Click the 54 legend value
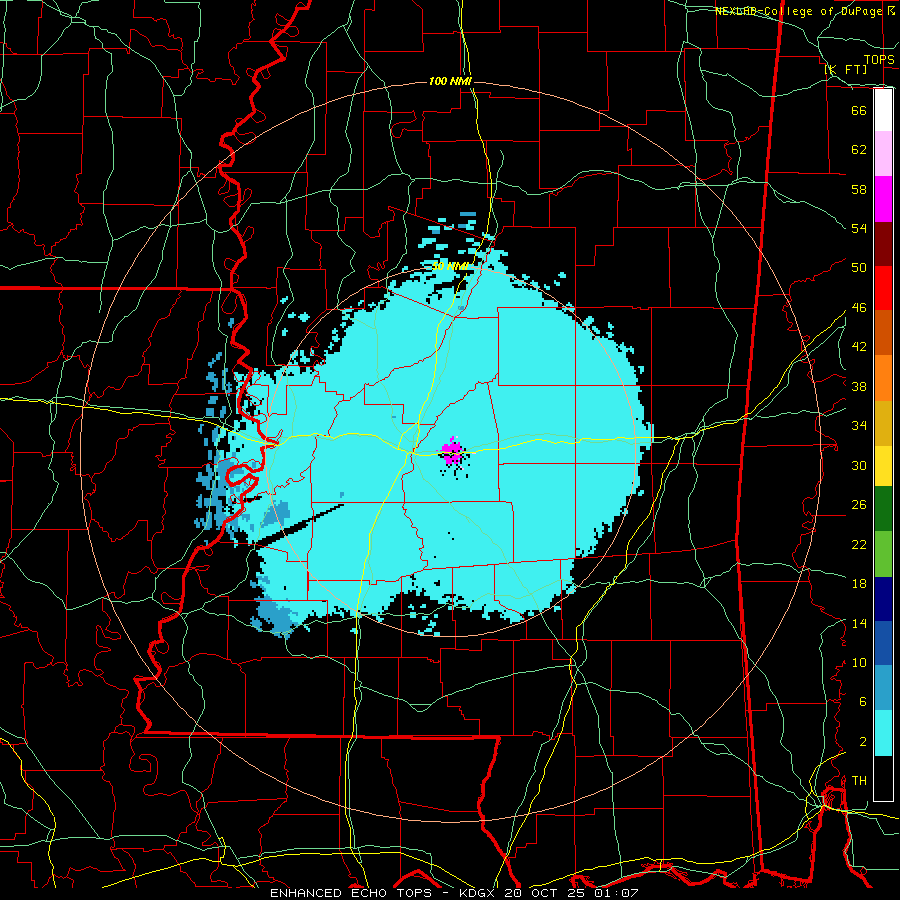The image size is (900, 900). [859, 228]
